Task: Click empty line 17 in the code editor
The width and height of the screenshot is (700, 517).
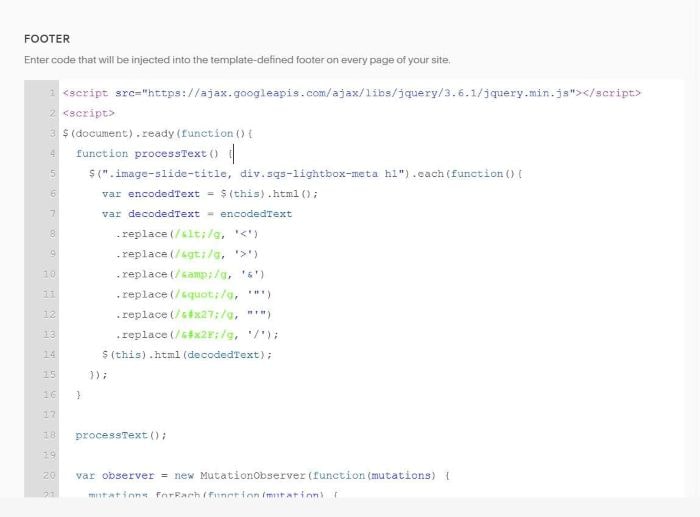Action: pyautogui.click(x=371, y=415)
